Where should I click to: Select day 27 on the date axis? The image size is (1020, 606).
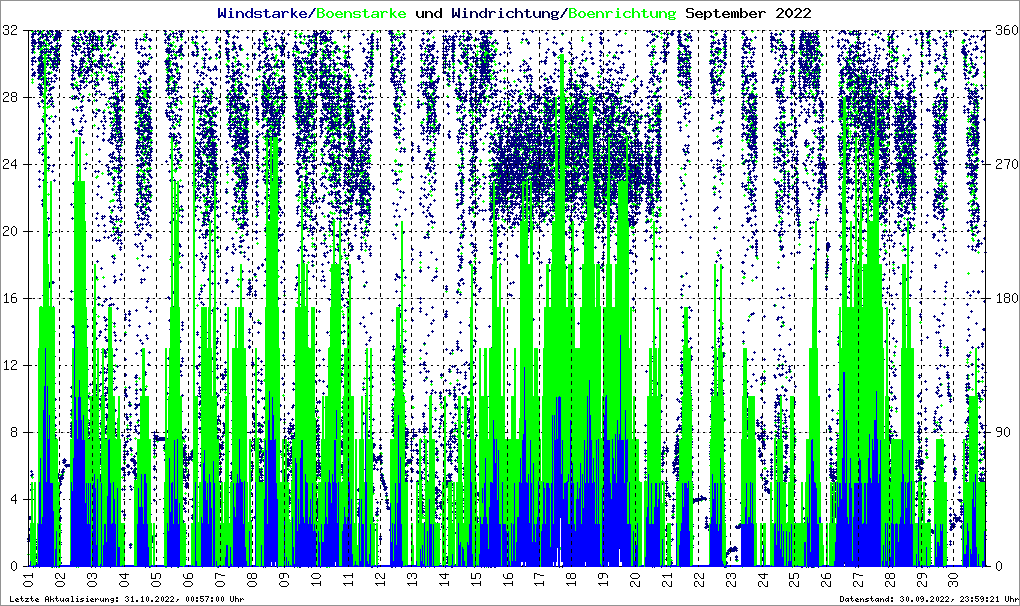tap(858, 579)
